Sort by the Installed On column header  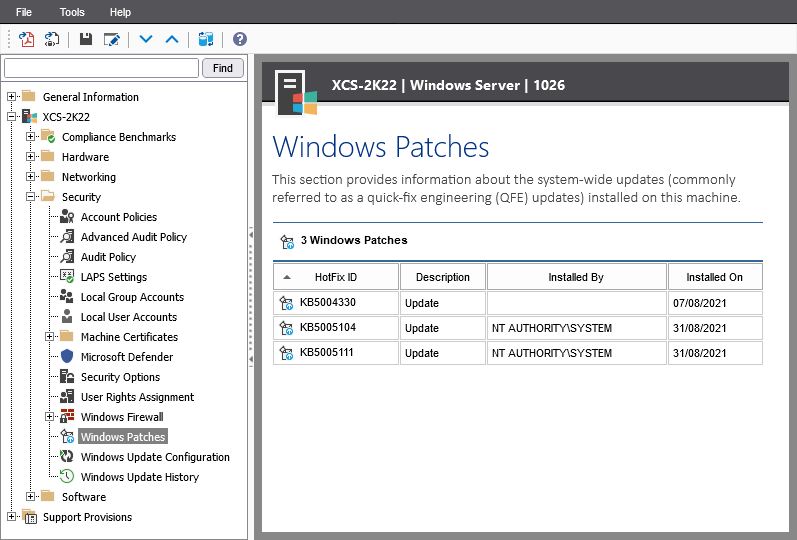[715, 277]
